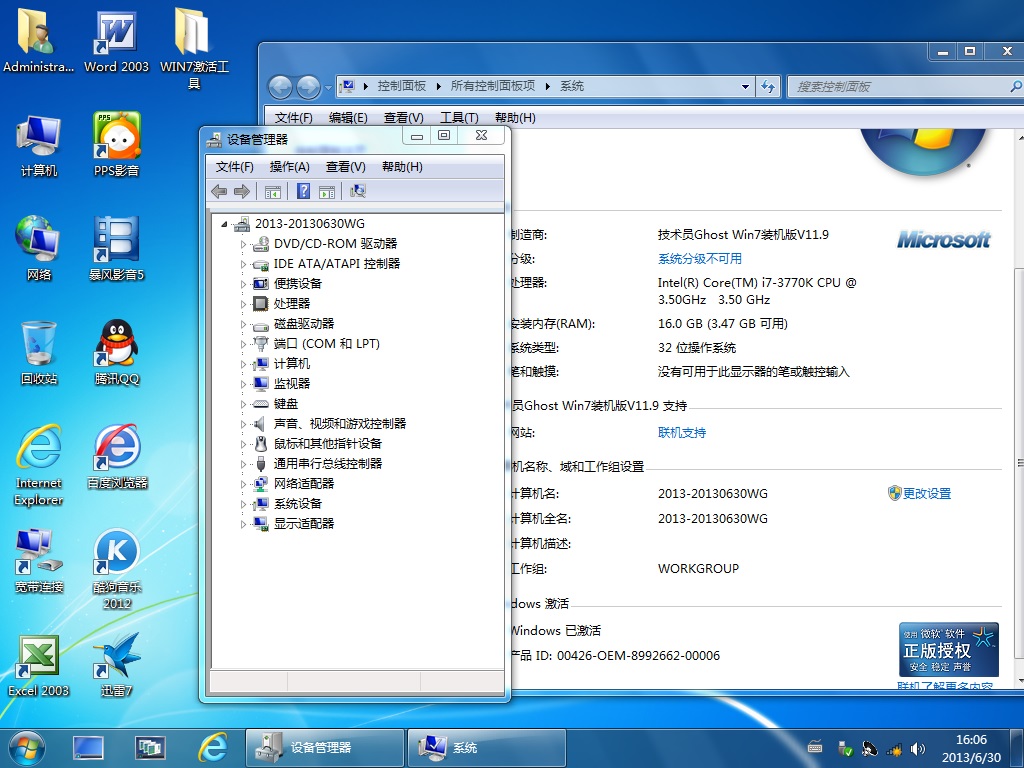This screenshot has width=1024, height=768.
Task: Click the 控制面板 breadcrumb in address bar
Action: [402, 86]
